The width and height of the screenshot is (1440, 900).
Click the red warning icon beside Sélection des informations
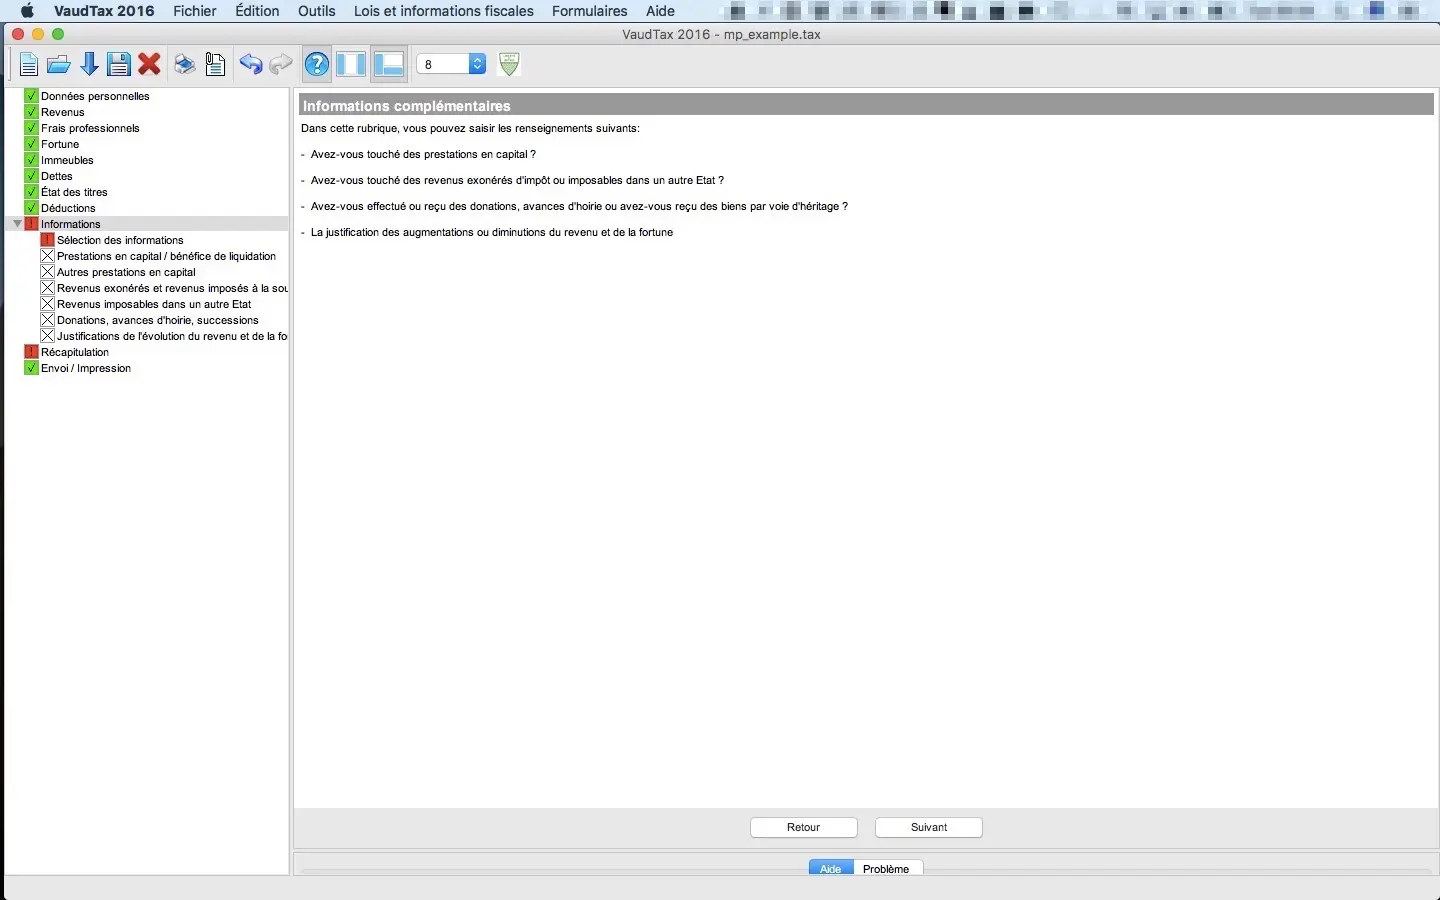tap(47, 240)
